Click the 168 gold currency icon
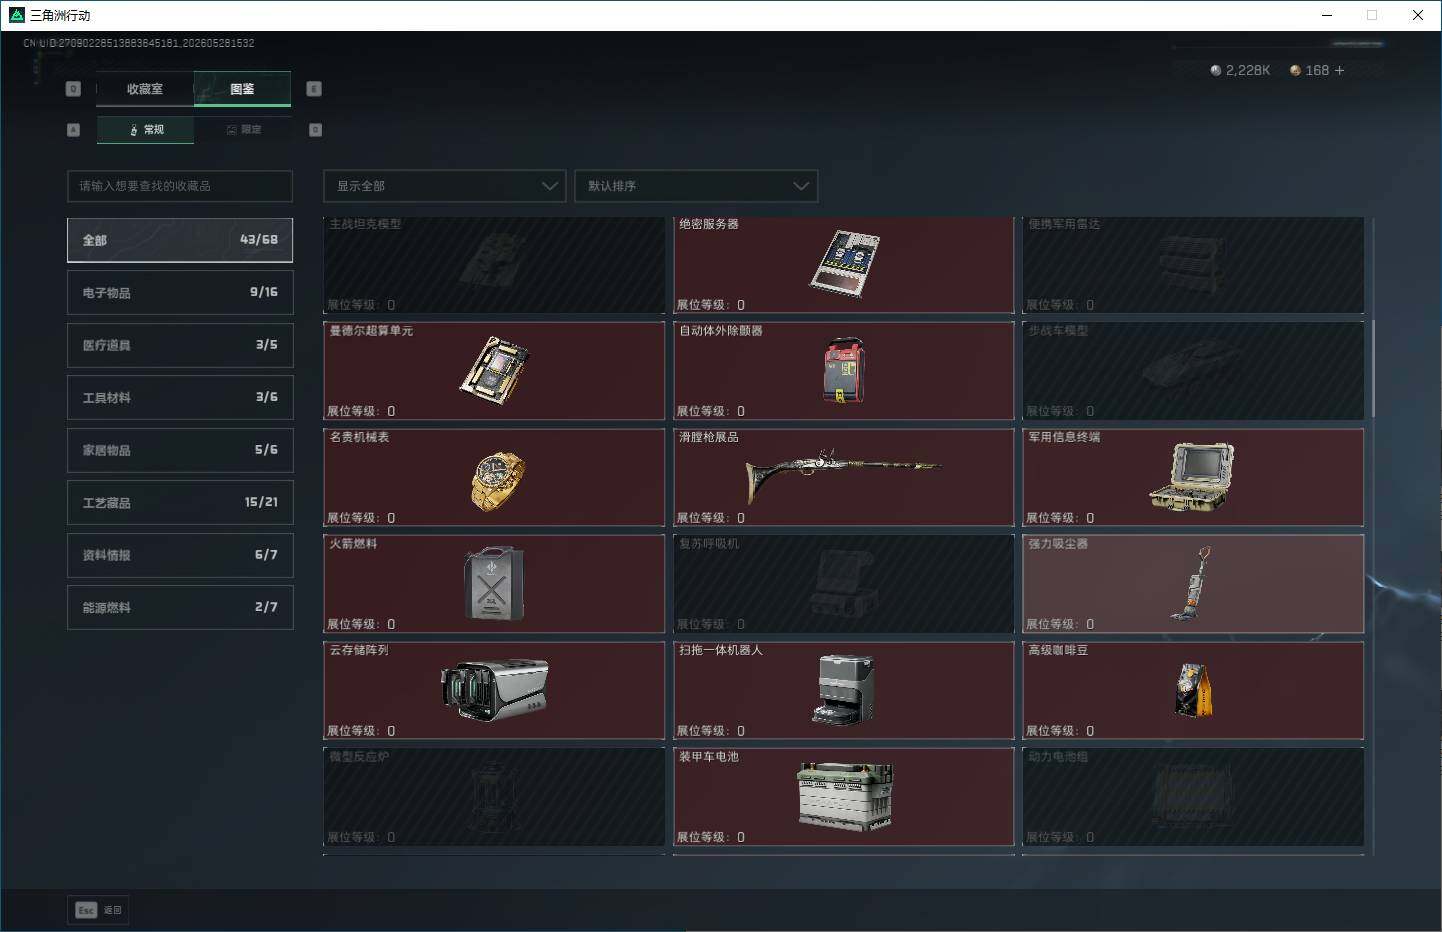 [1295, 70]
